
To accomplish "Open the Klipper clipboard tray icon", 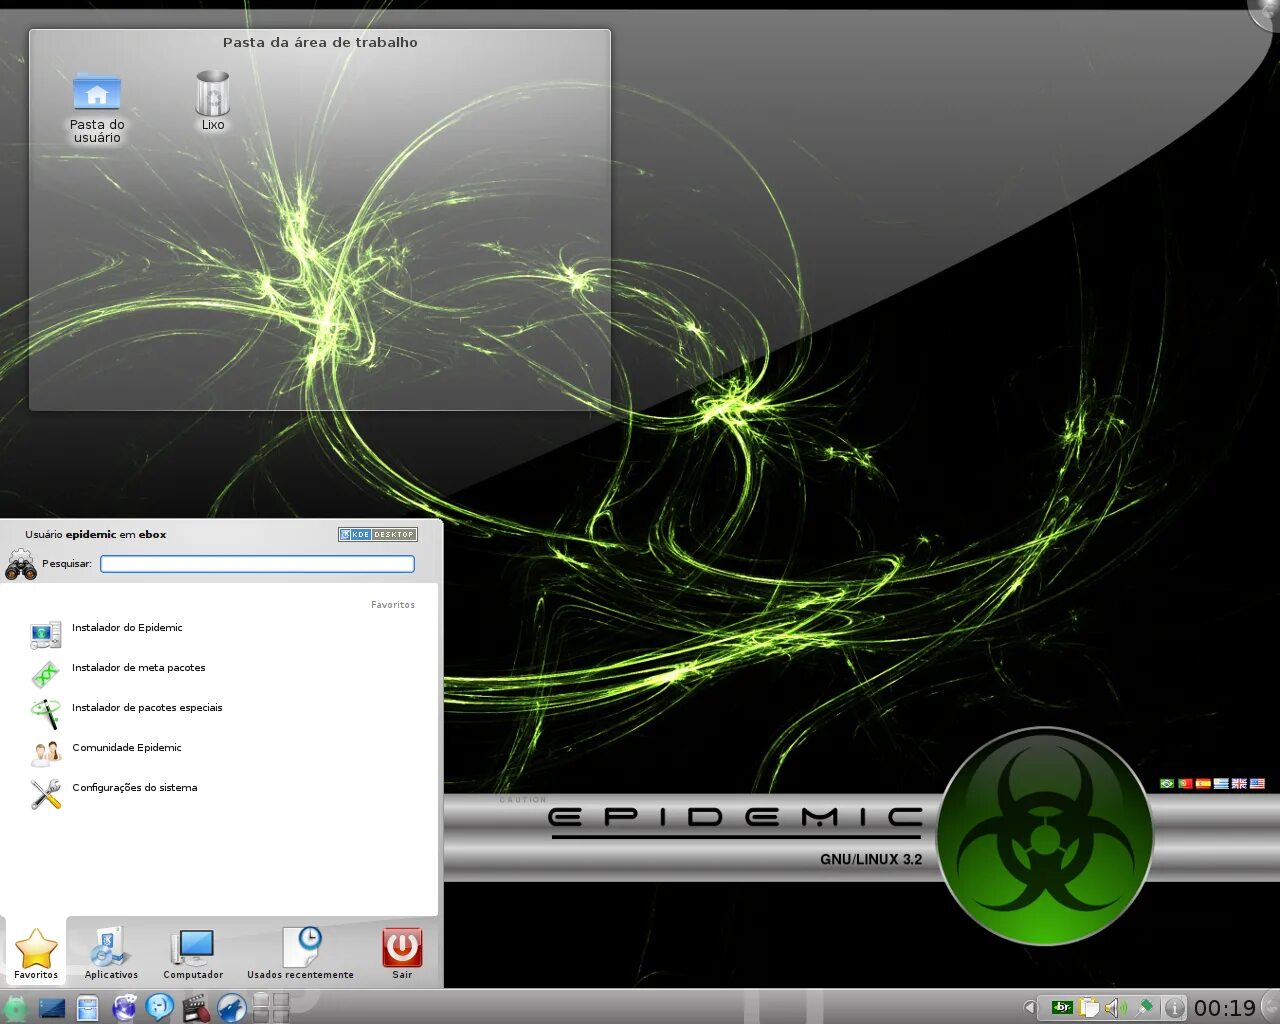I will [x=1089, y=1008].
